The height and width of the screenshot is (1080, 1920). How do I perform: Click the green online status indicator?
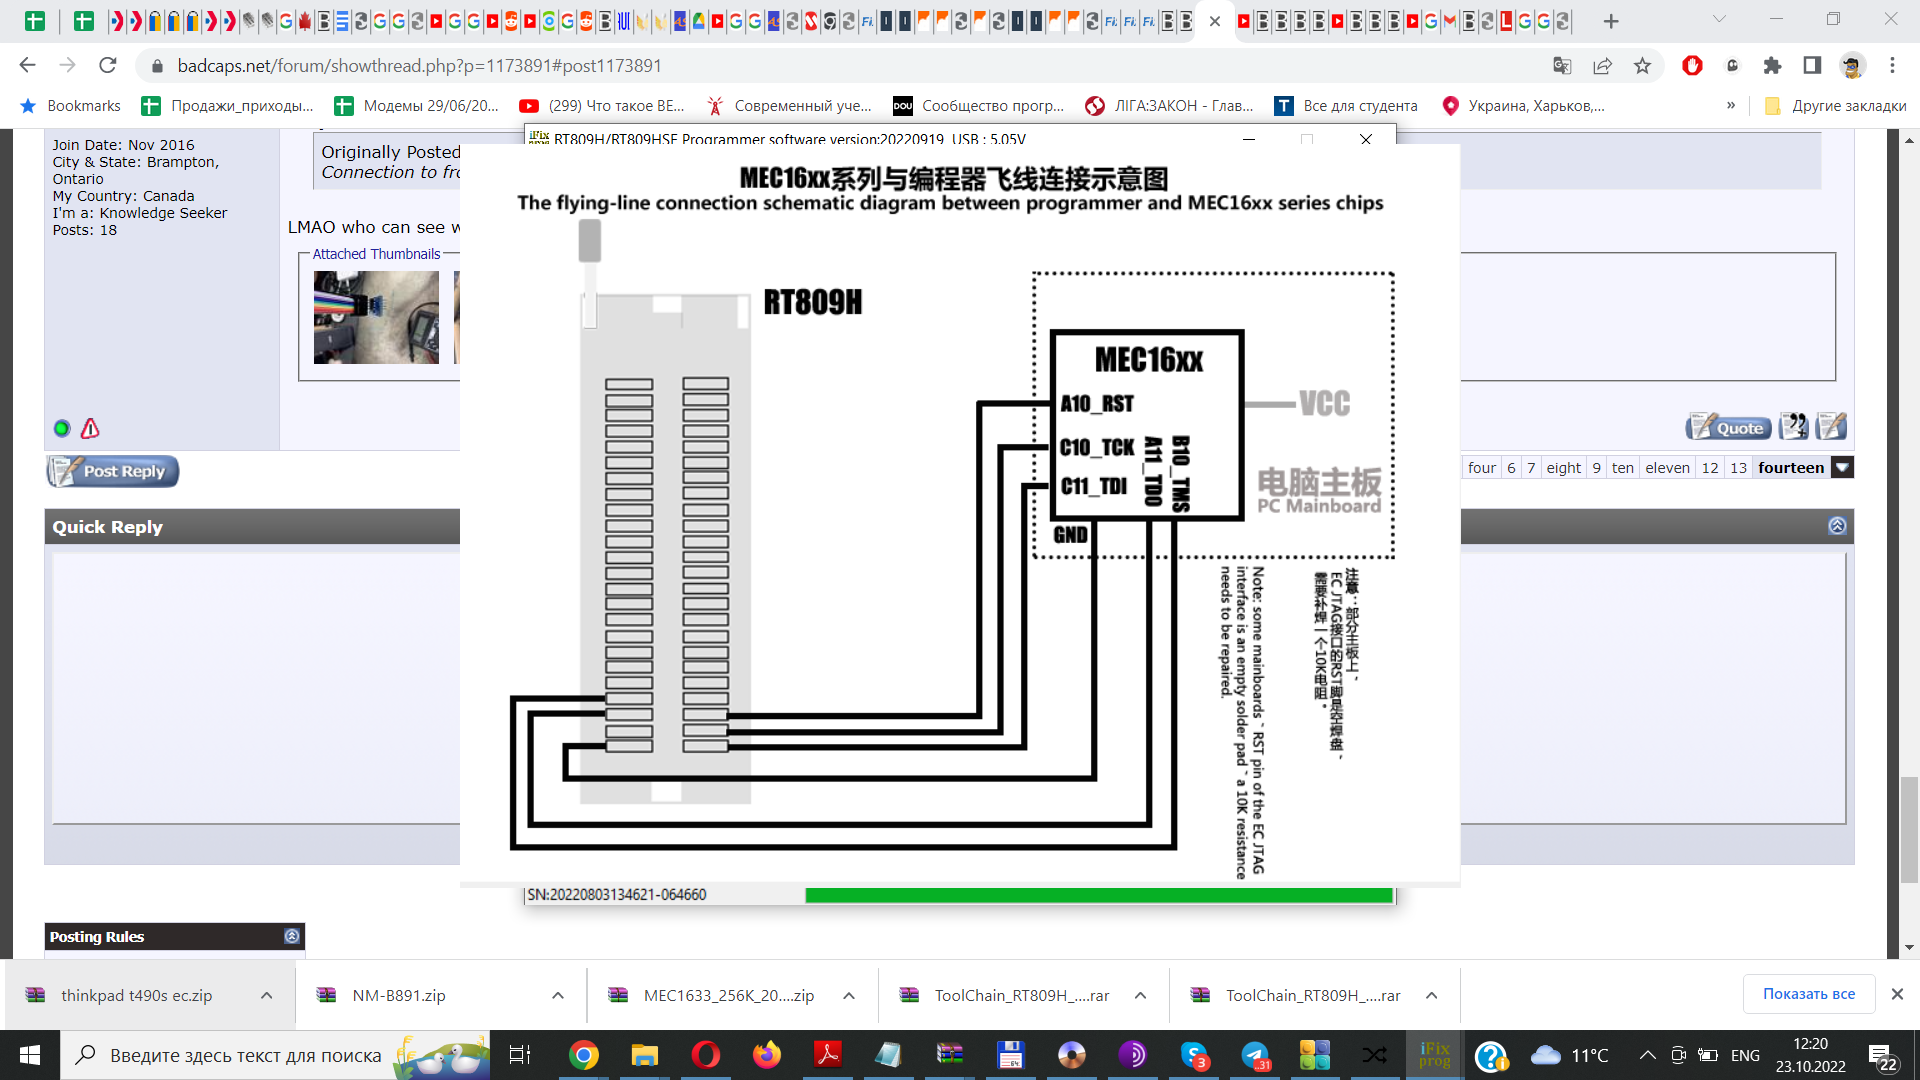[x=62, y=429]
